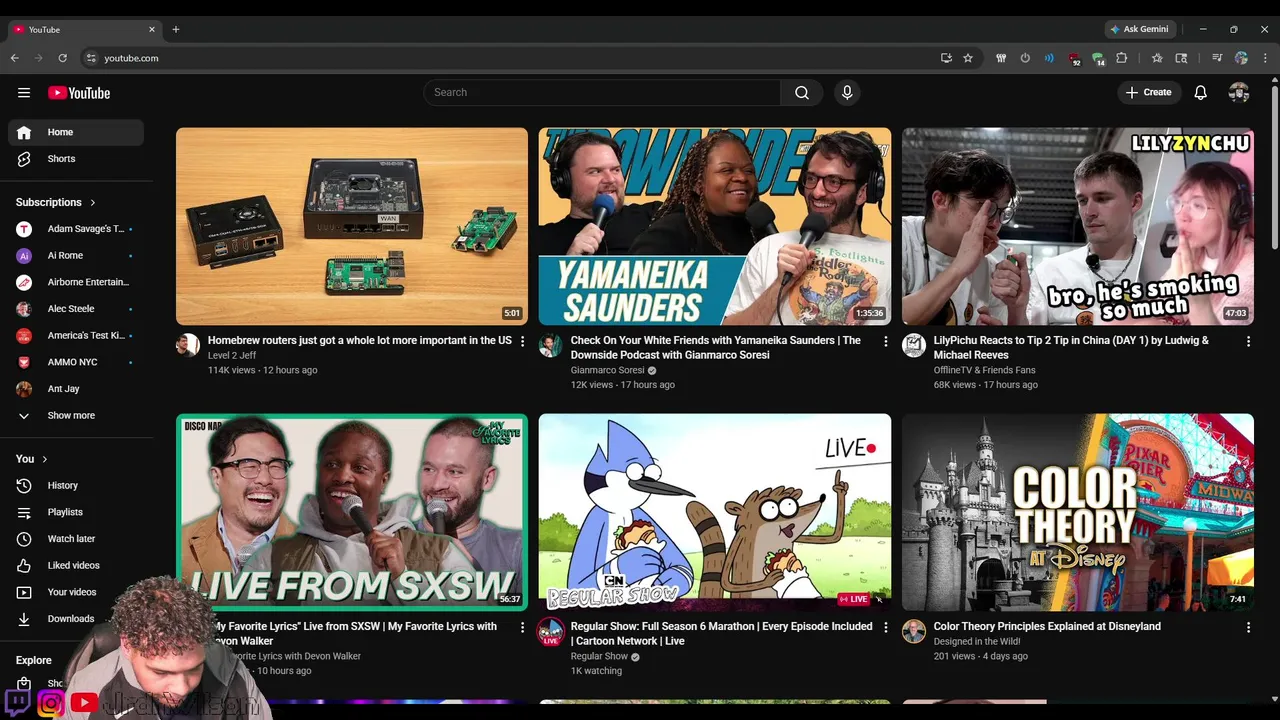Open Watch later list
1280x720 pixels.
[76, 539]
